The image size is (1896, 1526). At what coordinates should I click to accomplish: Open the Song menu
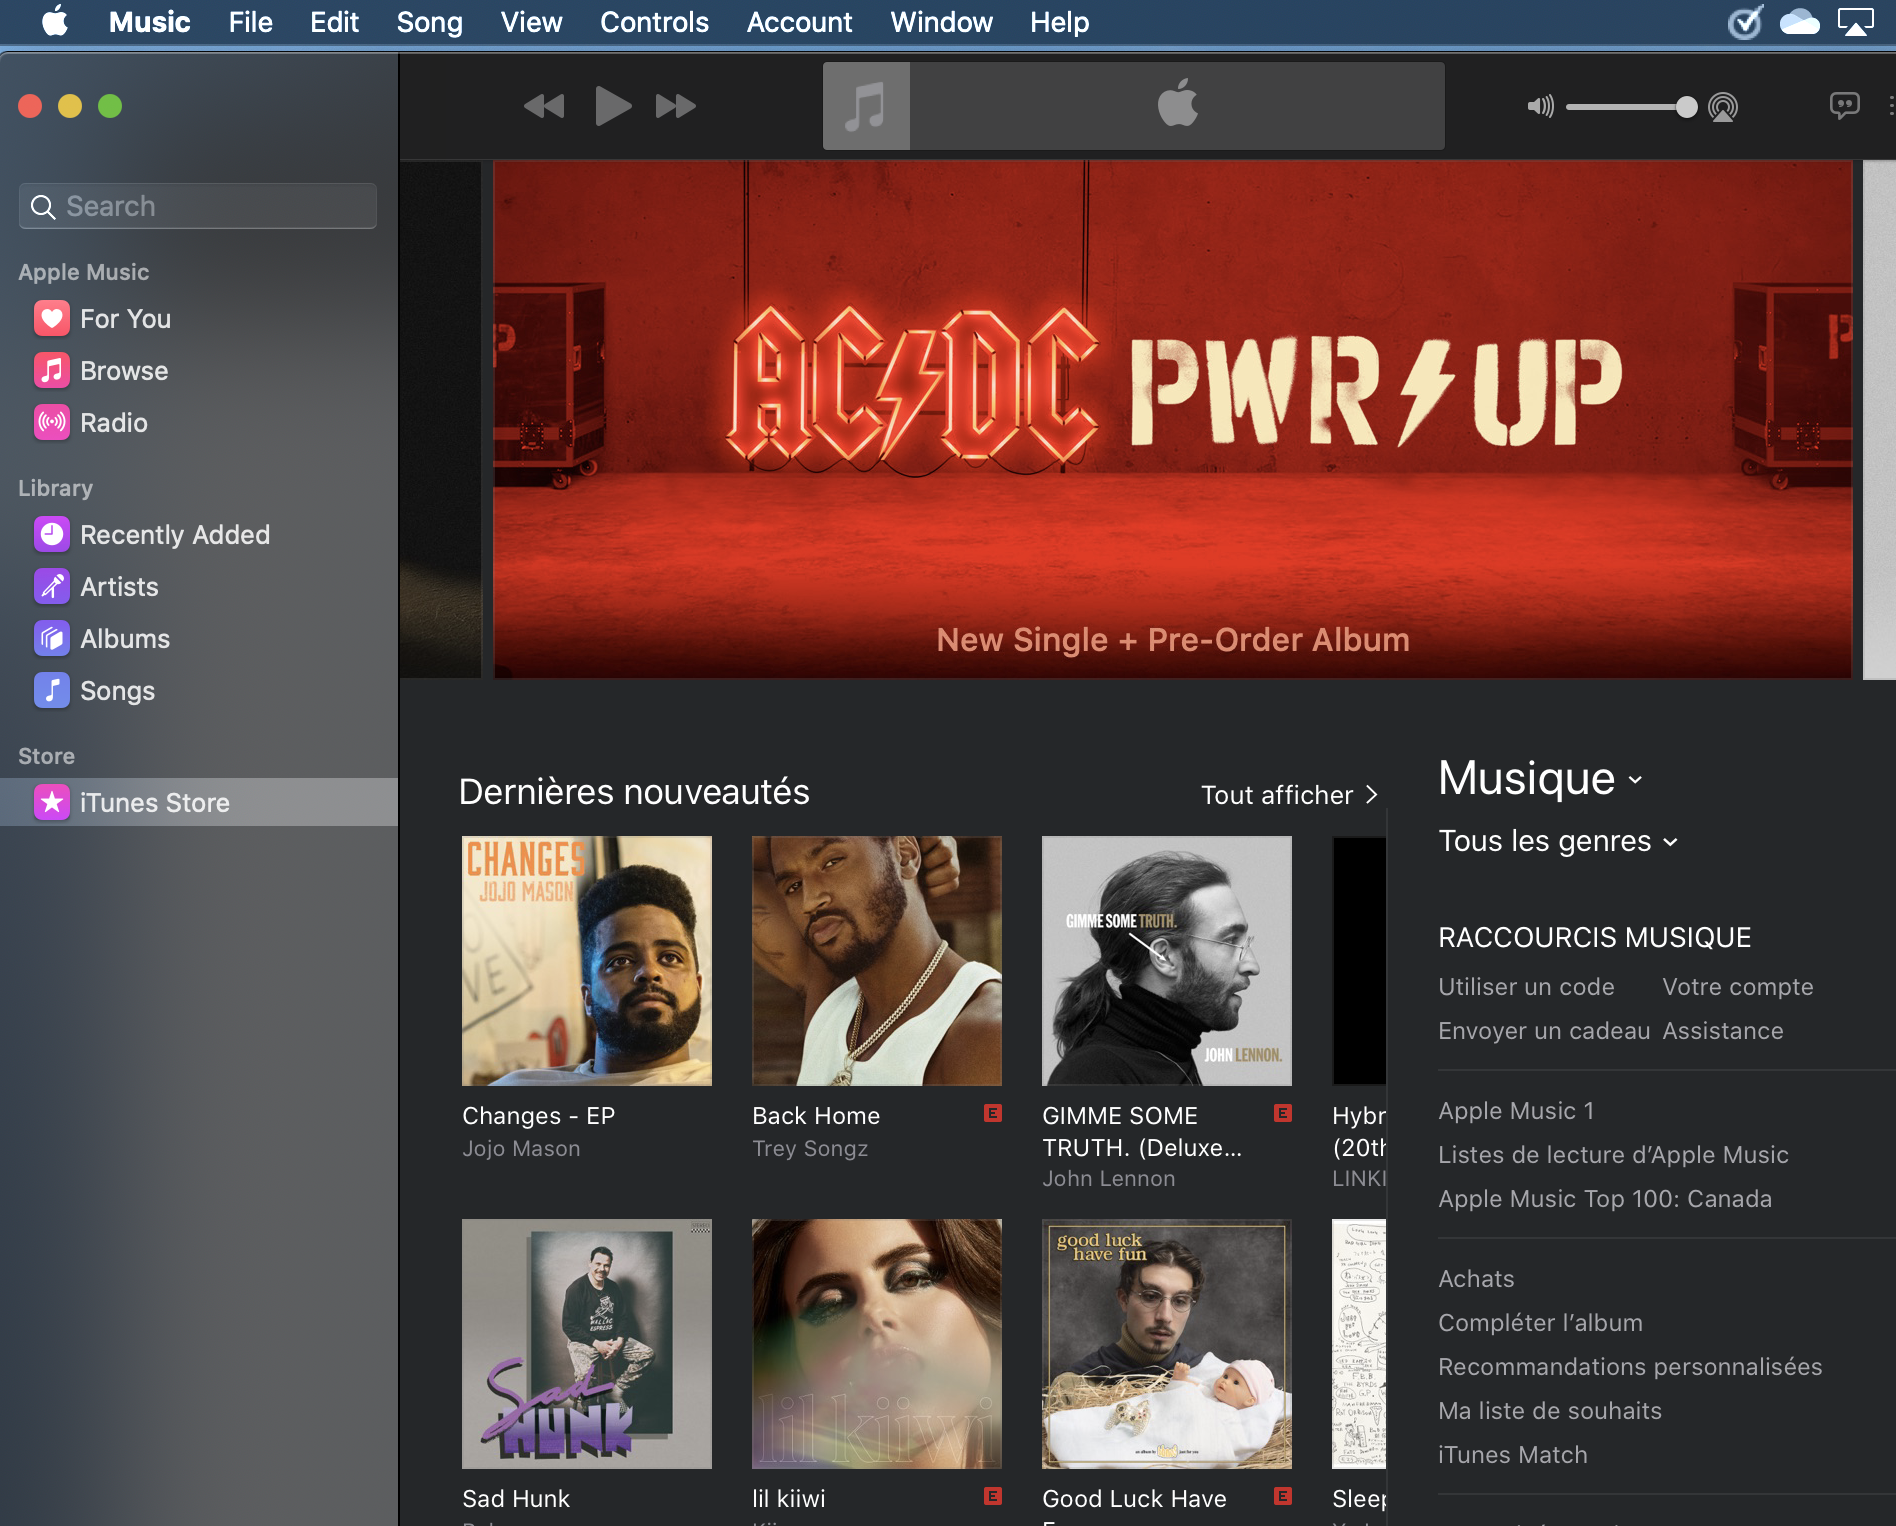point(429,22)
